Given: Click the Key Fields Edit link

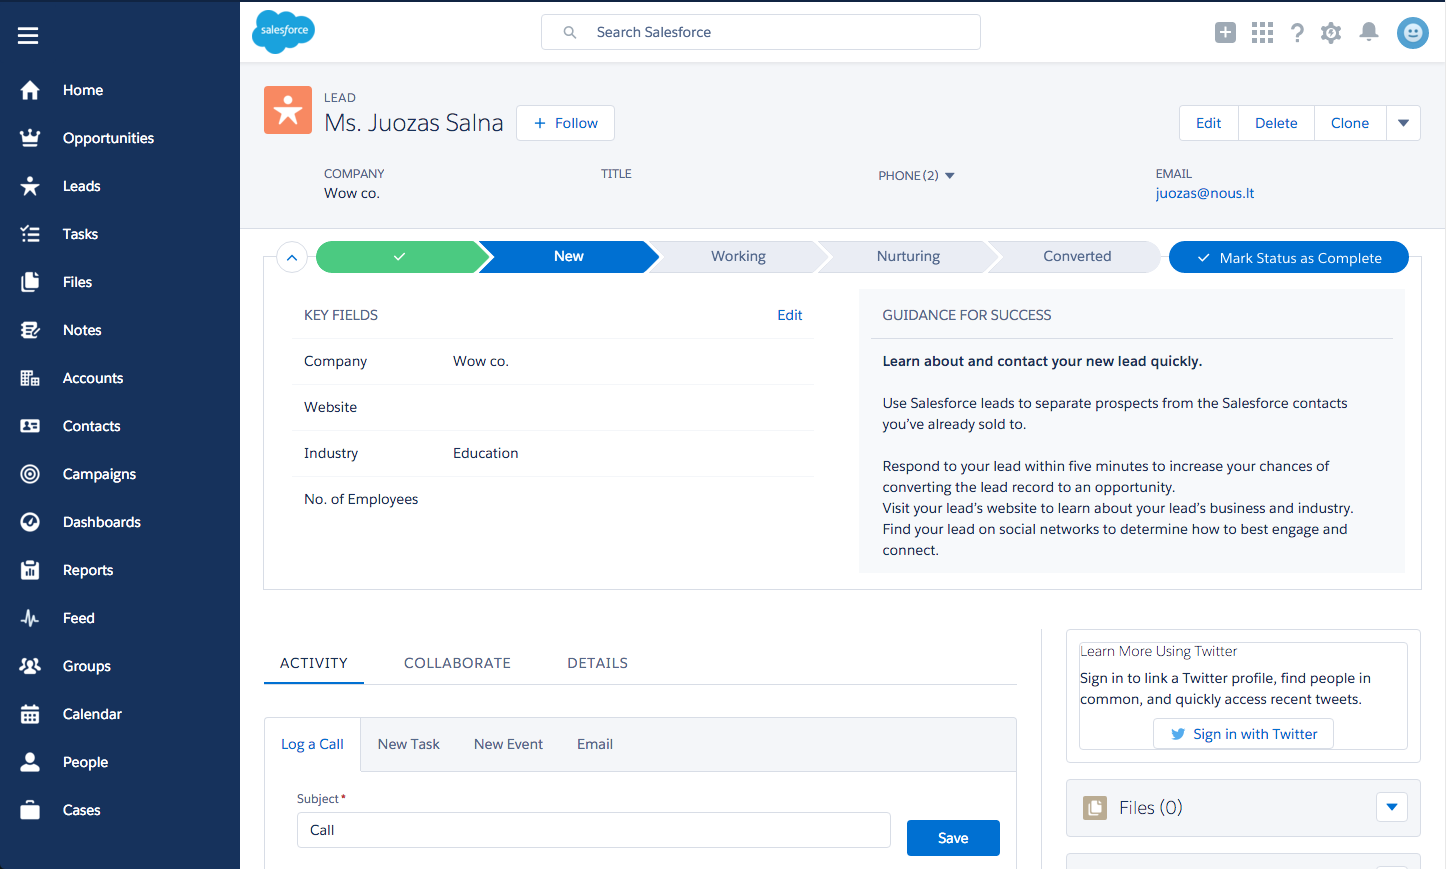Looking at the screenshot, I should [790, 315].
